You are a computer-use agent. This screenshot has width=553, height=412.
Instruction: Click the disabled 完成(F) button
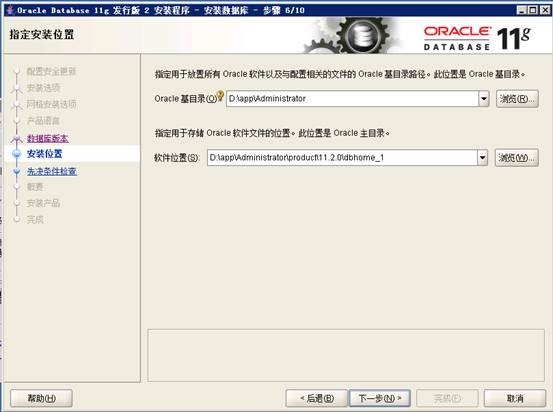447,399
